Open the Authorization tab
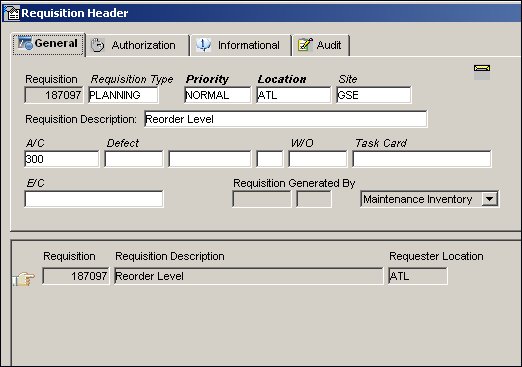The height and width of the screenshot is (367, 522). click(137, 45)
